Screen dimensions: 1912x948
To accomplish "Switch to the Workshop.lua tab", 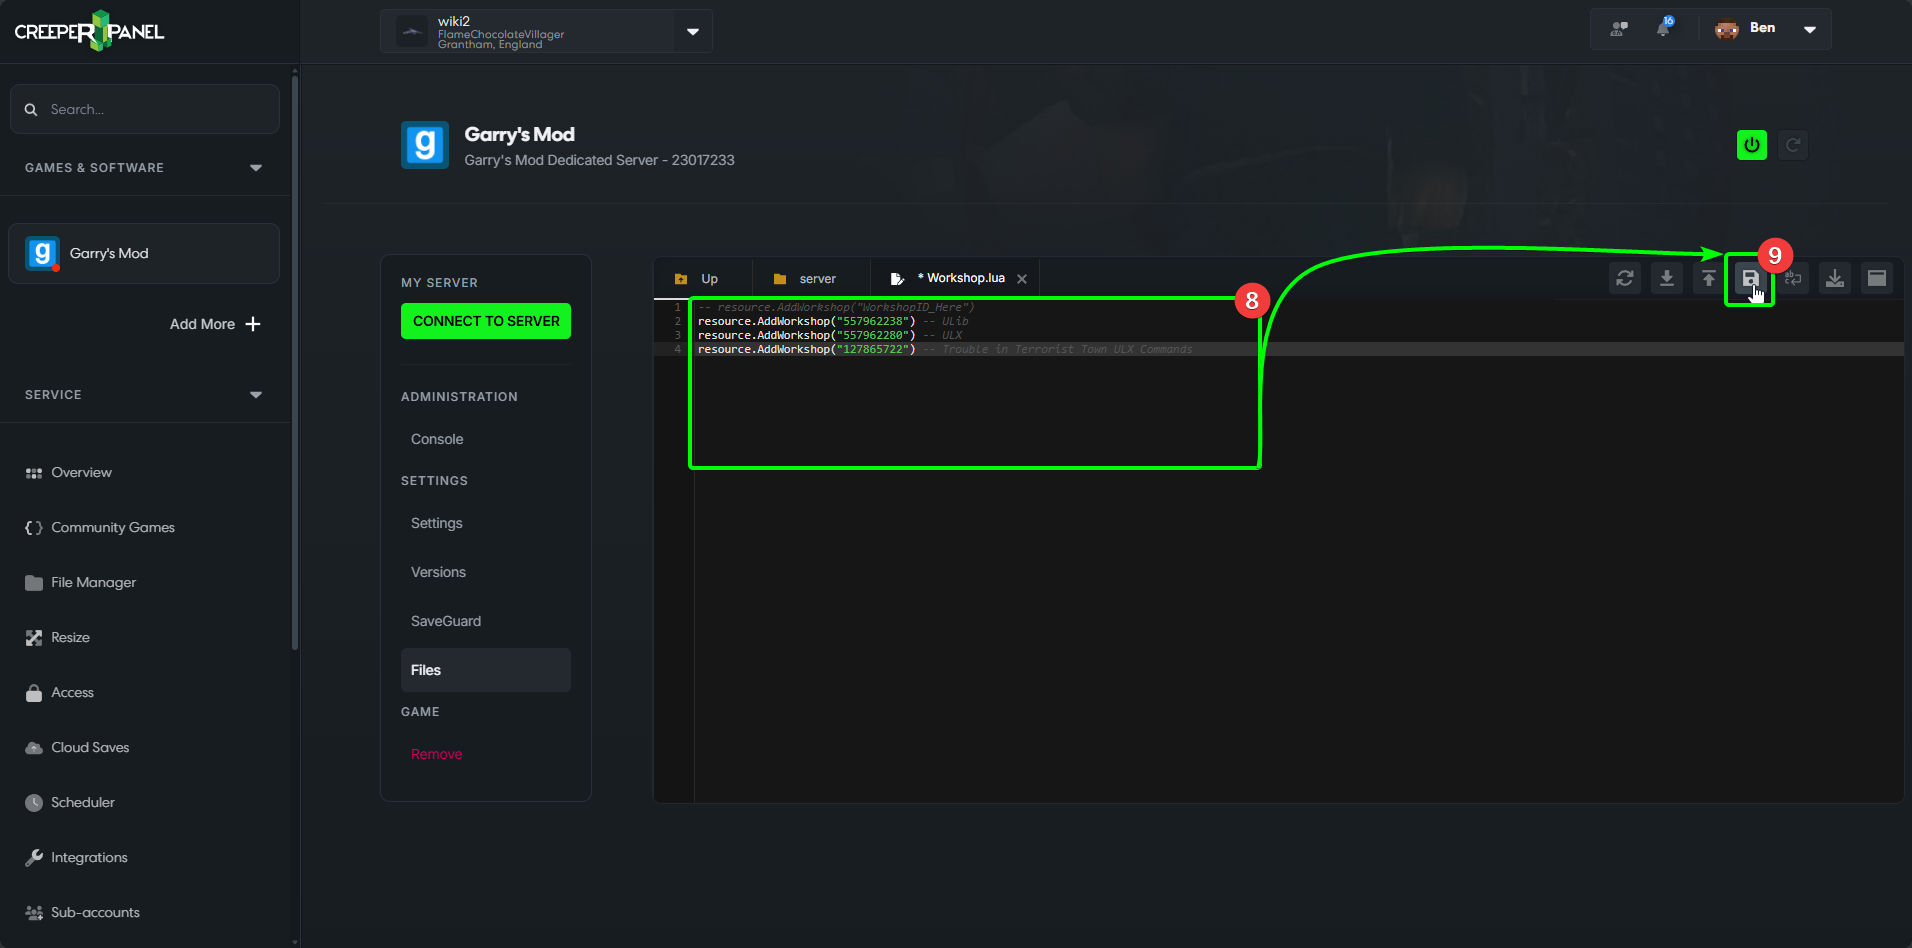I will (955, 278).
